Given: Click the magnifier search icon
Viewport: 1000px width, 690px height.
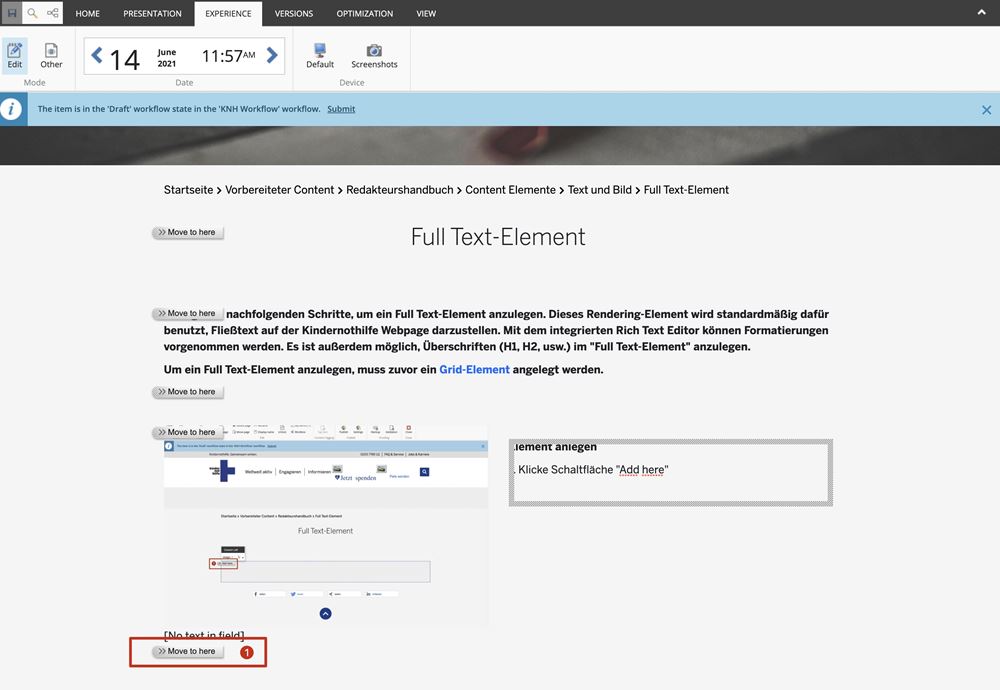Looking at the screenshot, I should 32,13.
